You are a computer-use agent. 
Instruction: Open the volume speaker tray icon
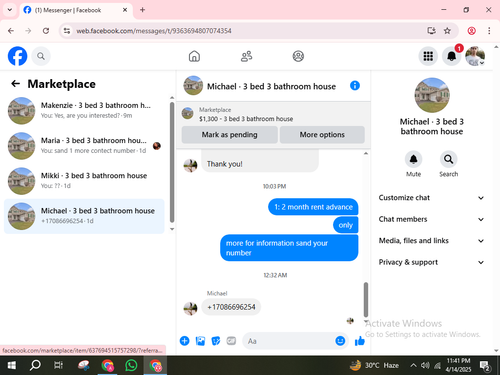[x=425, y=365]
